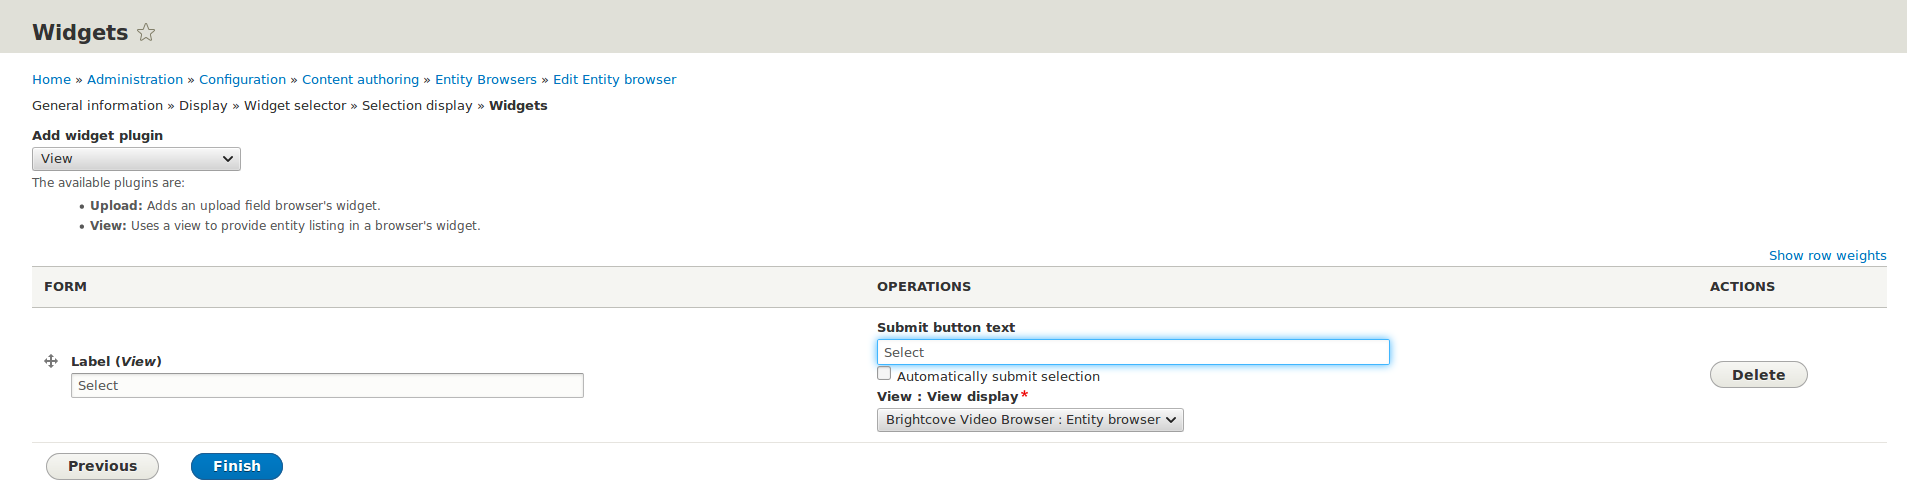Star the Widgets page as favorite
Viewport: 1907px width, 495px height.
click(x=146, y=32)
